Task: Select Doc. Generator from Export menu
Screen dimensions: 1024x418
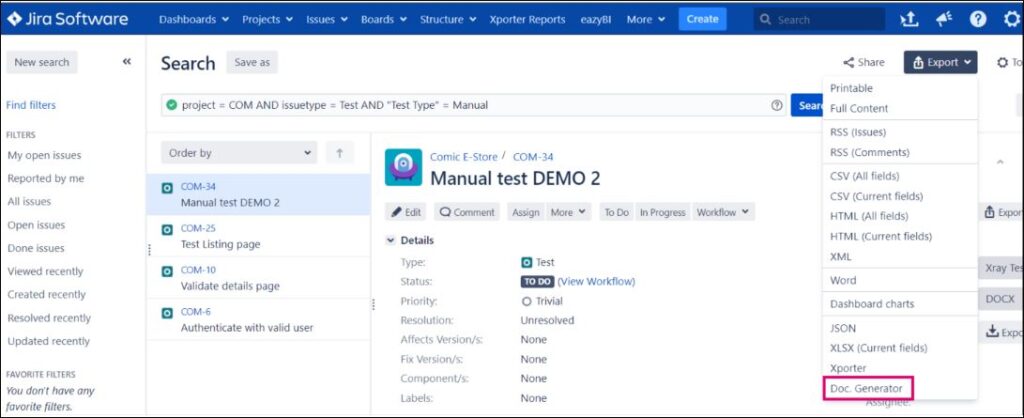Action: (x=866, y=388)
